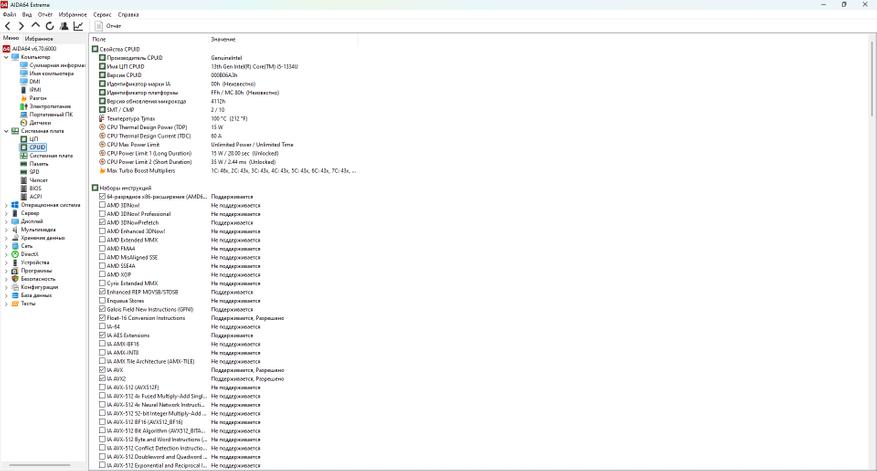Viewport: 877px width, 471px height.
Task: Select the SPD icon in tree
Action: tap(23, 172)
